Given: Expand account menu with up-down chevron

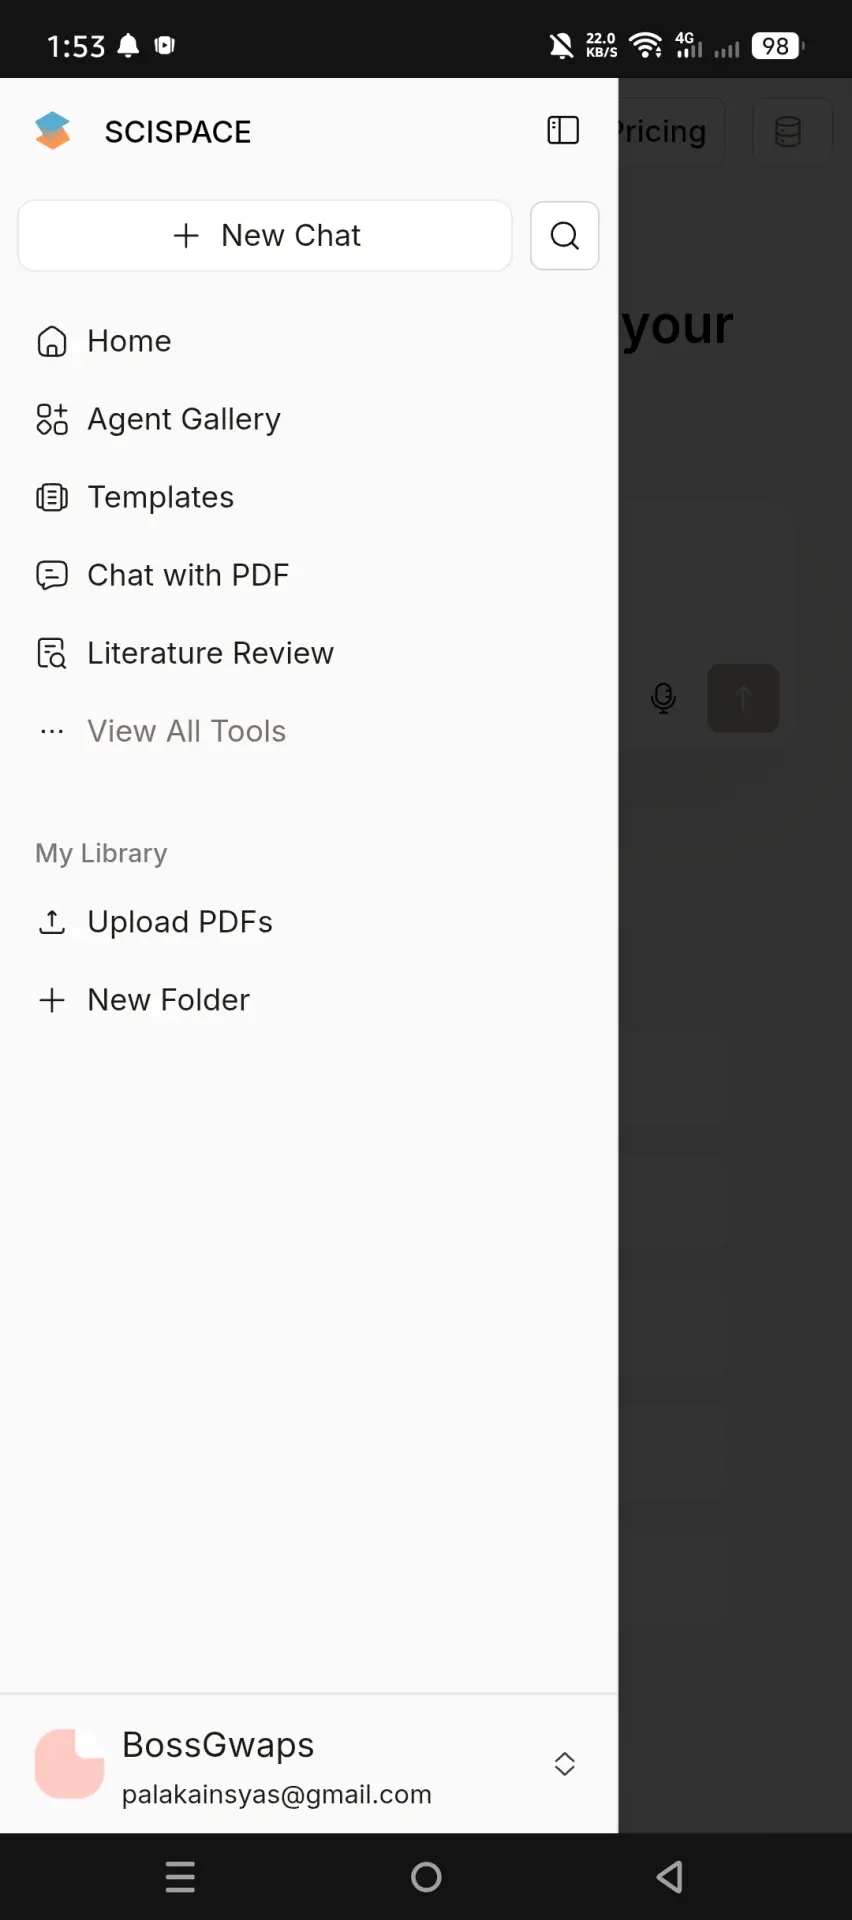Looking at the screenshot, I should (x=565, y=1764).
